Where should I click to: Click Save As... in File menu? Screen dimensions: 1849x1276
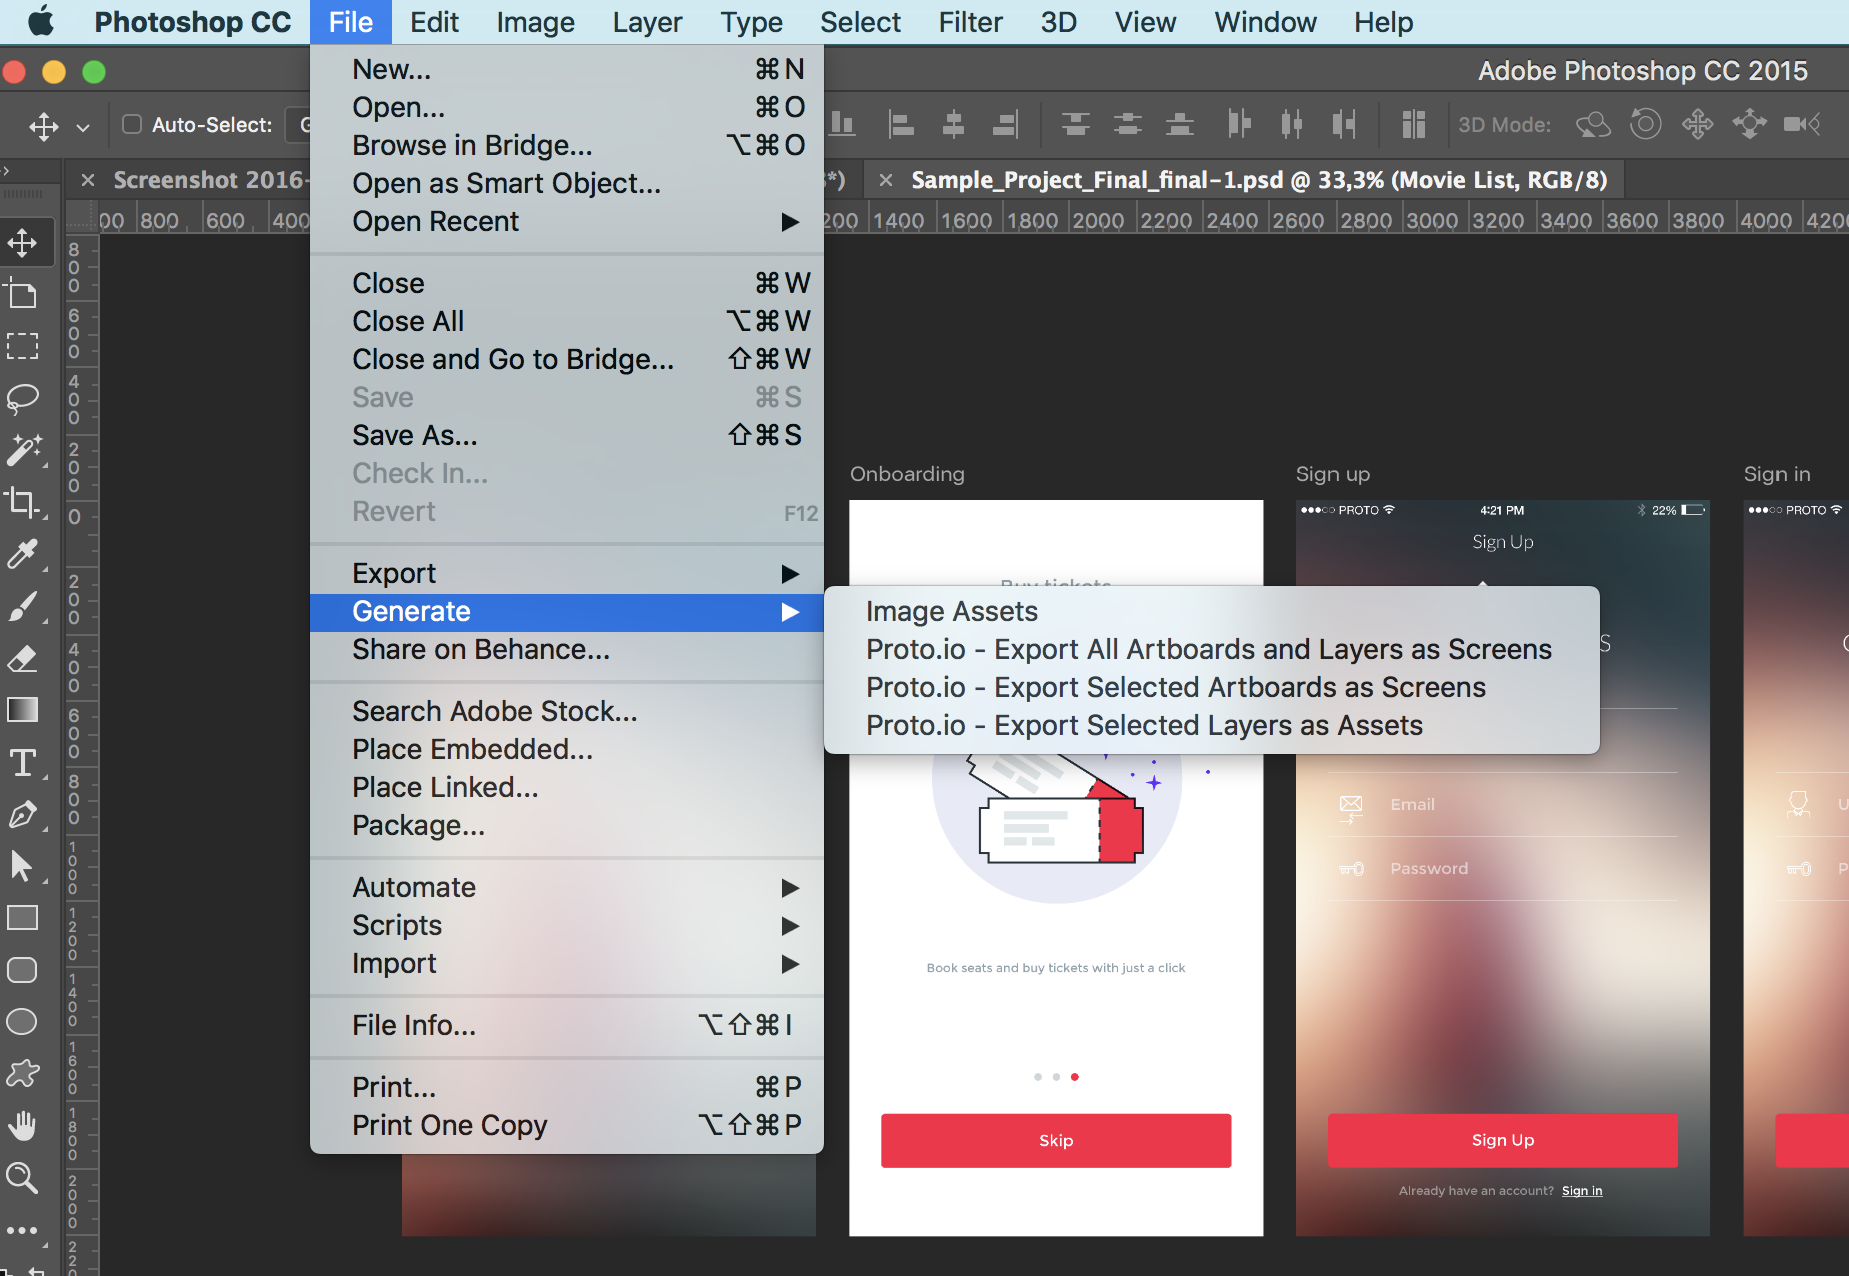(567, 435)
